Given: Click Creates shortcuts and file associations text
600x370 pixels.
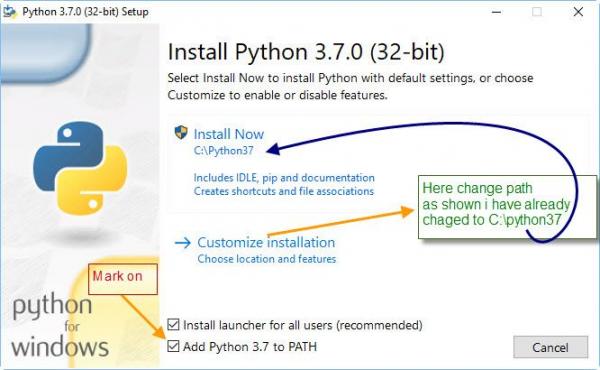Looking at the screenshot, I should pyautogui.click(x=284, y=191).
